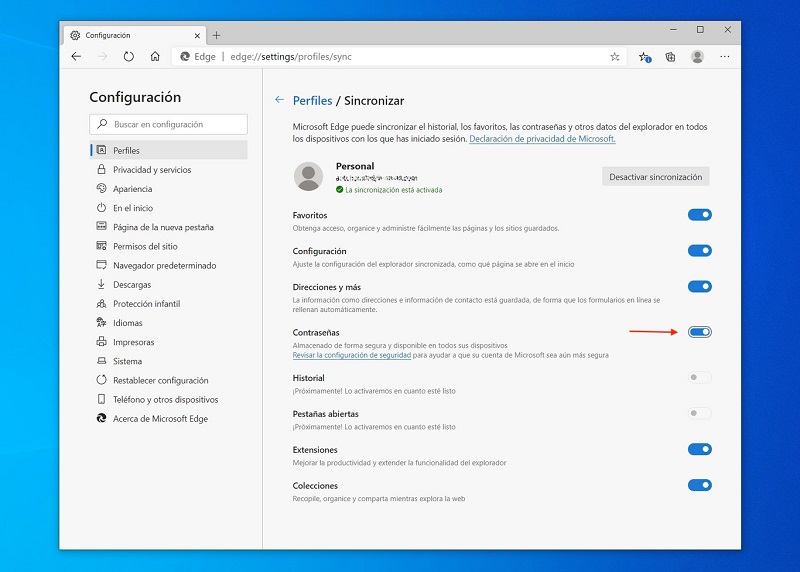Minimize the Edge window
Image resolution: width=800 pixels, height=572 pixels.
pos(673,30)
